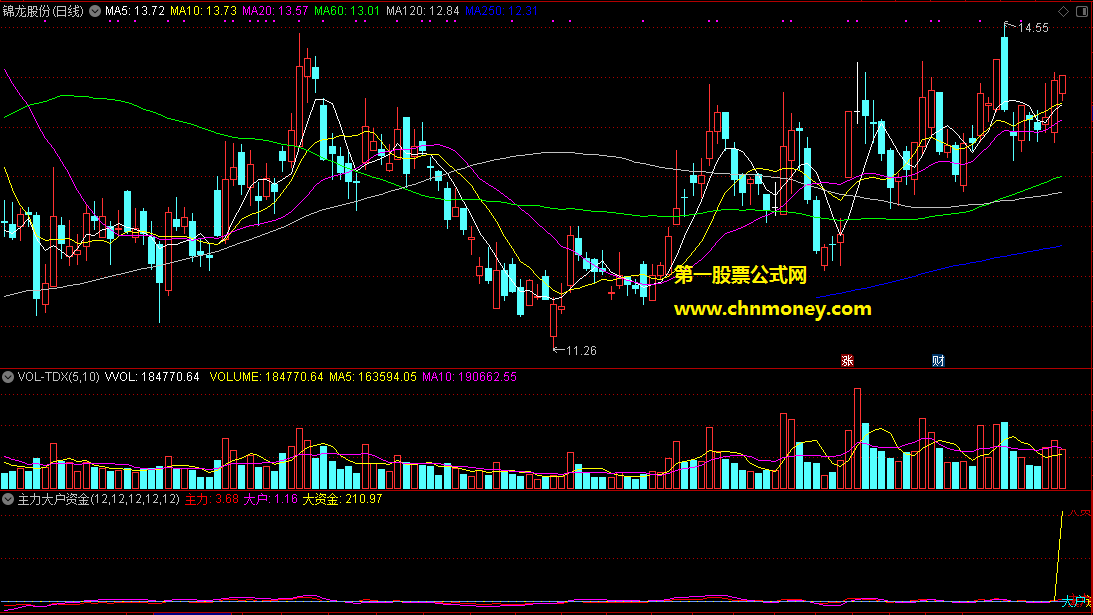This screenshot has height=615, width=1093.
Task: Click the stock title 锦龙股份(日线)
Action: click(x=43, y=11)
